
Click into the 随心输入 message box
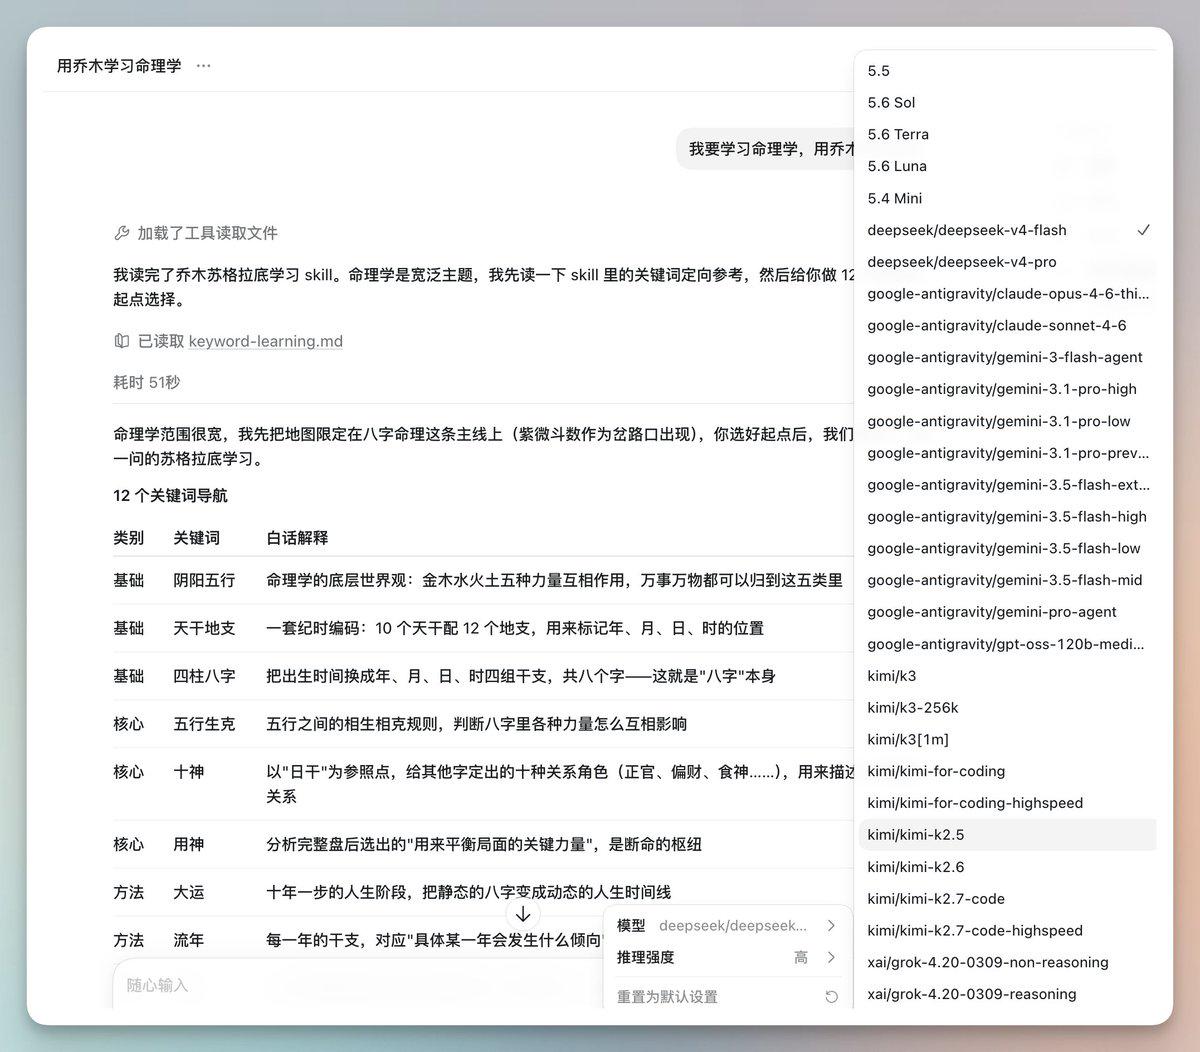tap(356, 985)
